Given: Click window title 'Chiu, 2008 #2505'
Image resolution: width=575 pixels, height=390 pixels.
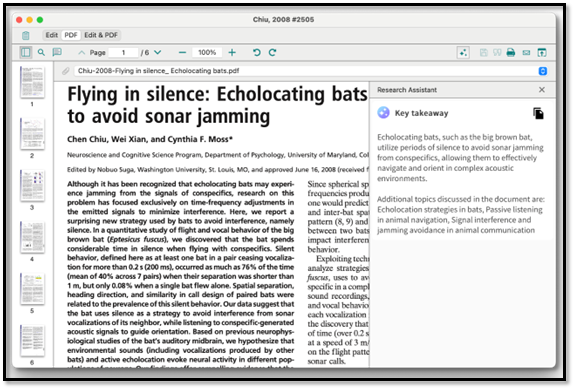Looking at the screenshot, I should point(283,20).
